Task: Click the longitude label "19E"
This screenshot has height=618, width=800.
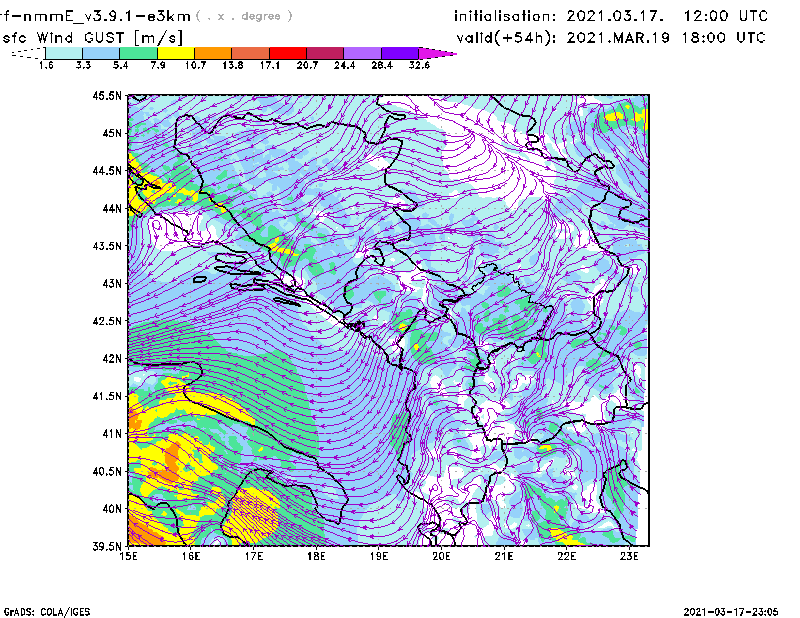Action: pos(379,556)
